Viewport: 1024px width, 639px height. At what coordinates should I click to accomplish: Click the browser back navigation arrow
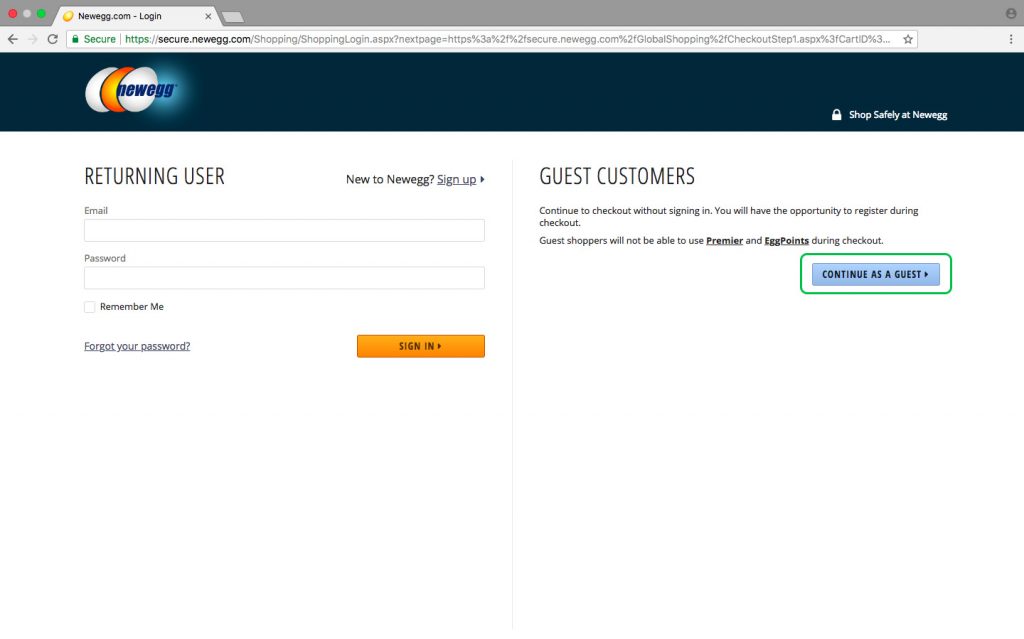tap(11, 38)
